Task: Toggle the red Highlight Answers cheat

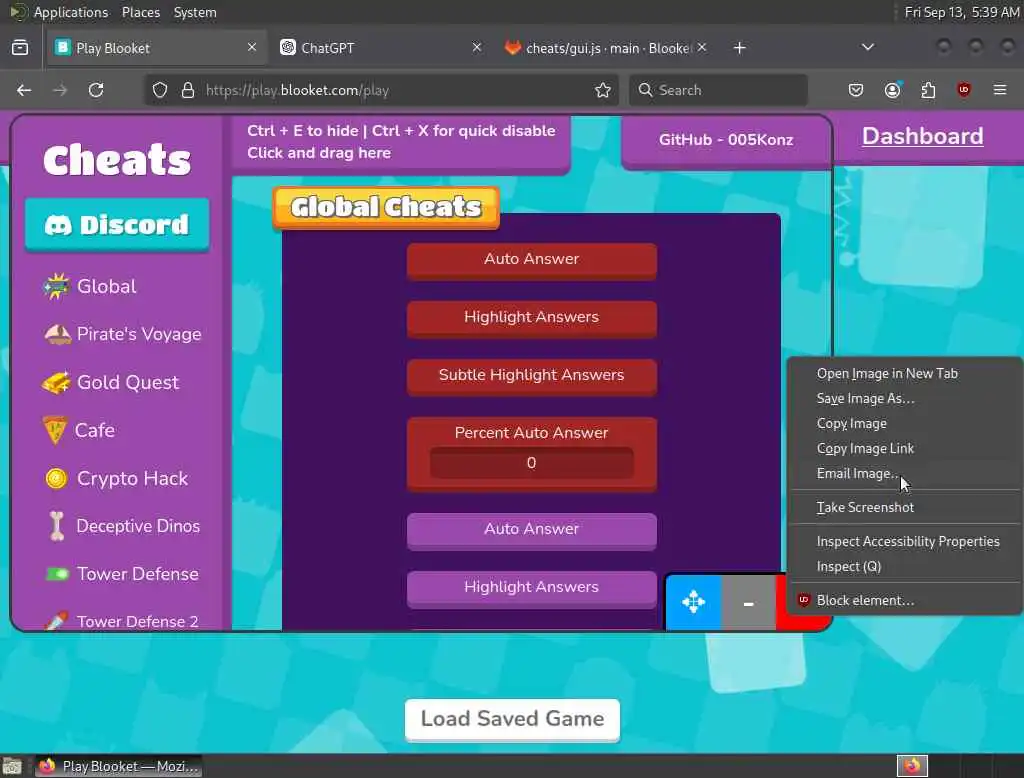Action: (532, 319)
